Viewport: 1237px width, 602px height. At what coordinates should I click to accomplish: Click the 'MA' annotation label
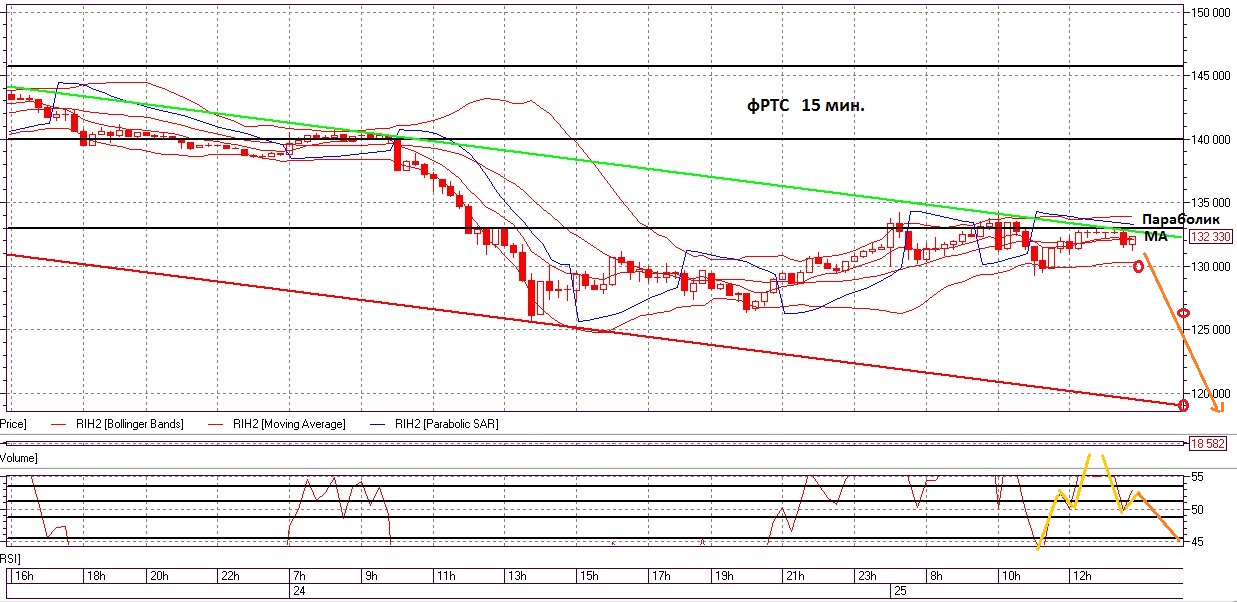pos(1156,236)
